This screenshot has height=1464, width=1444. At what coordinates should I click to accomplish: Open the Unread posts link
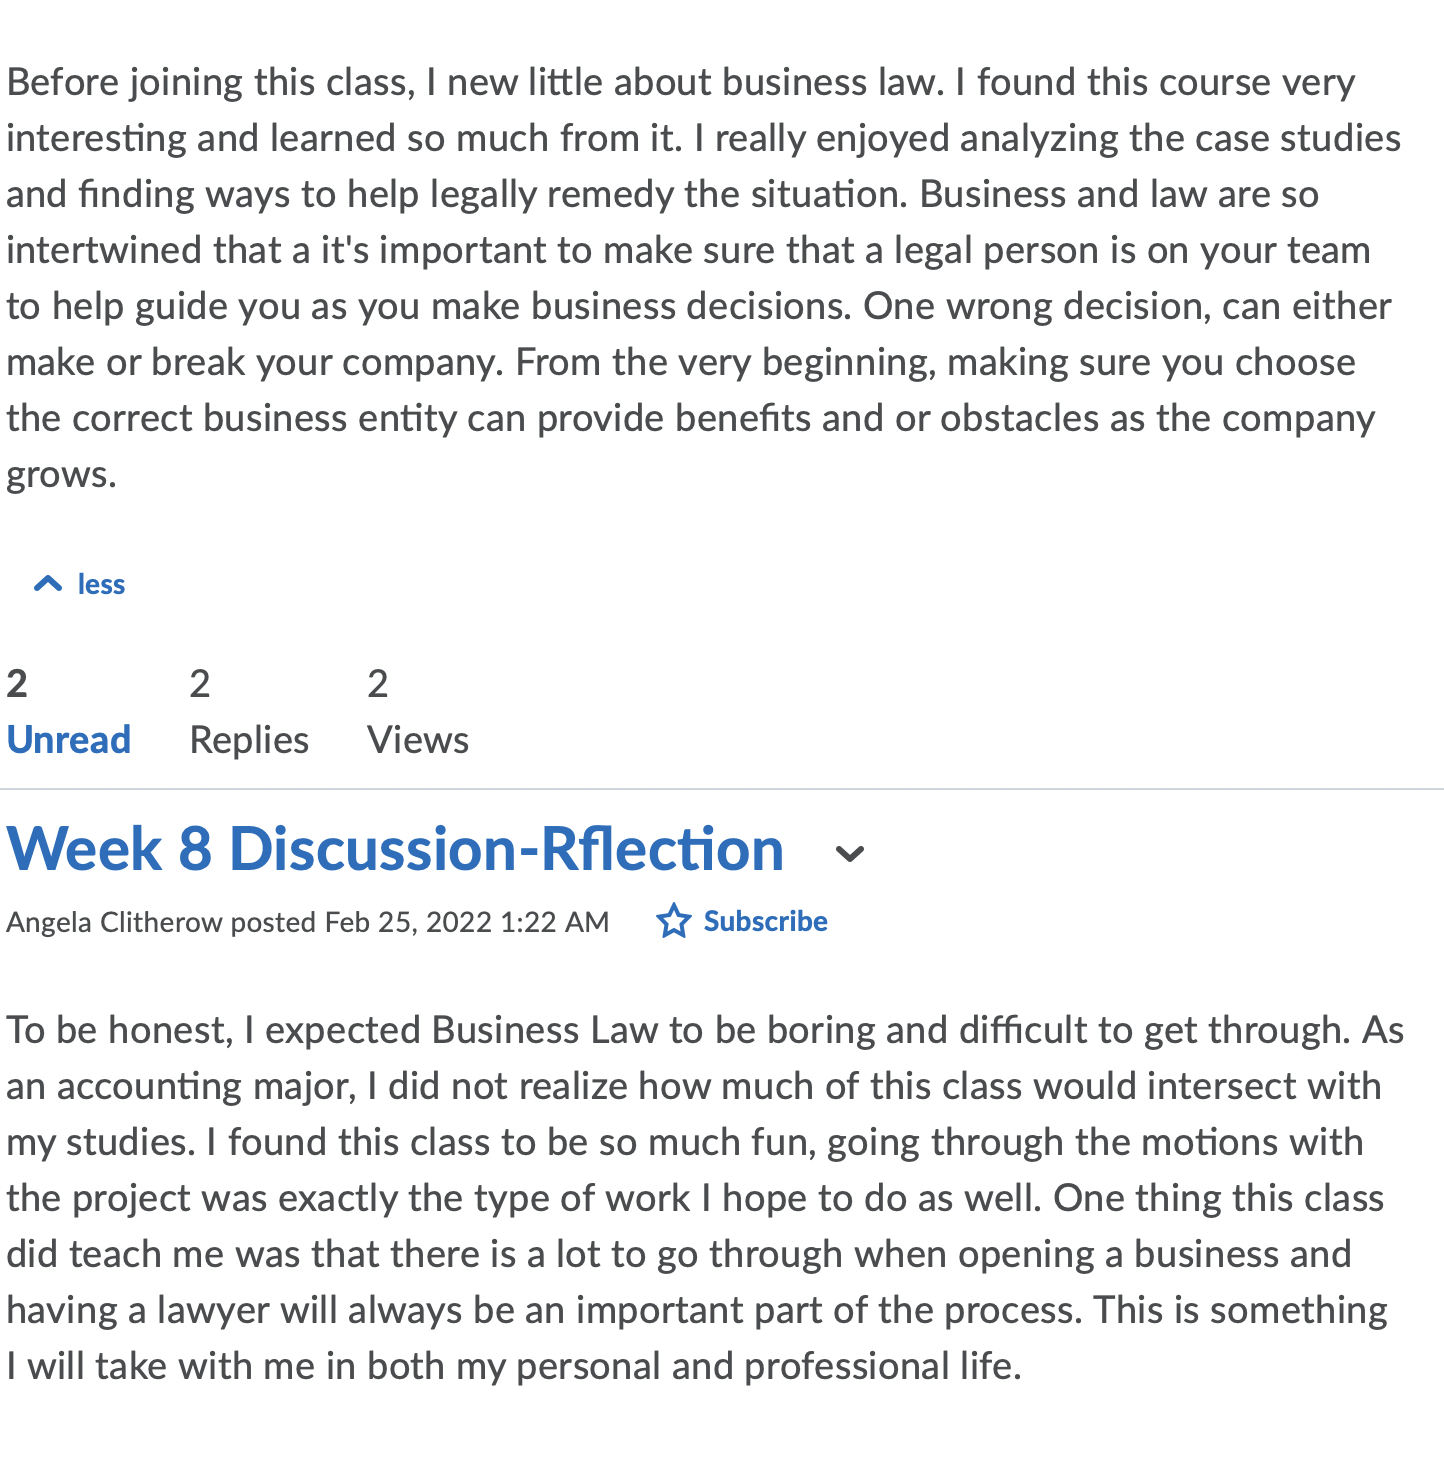[69, 740]
